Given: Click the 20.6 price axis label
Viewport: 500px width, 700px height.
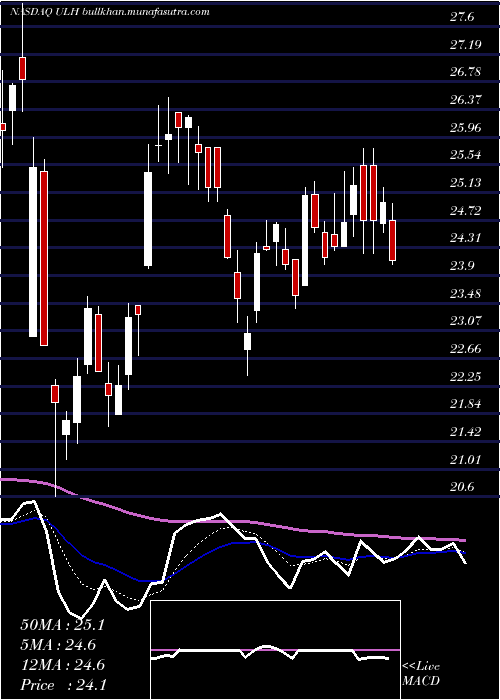Looking at the screenshot, I should [x=462, y=488].
